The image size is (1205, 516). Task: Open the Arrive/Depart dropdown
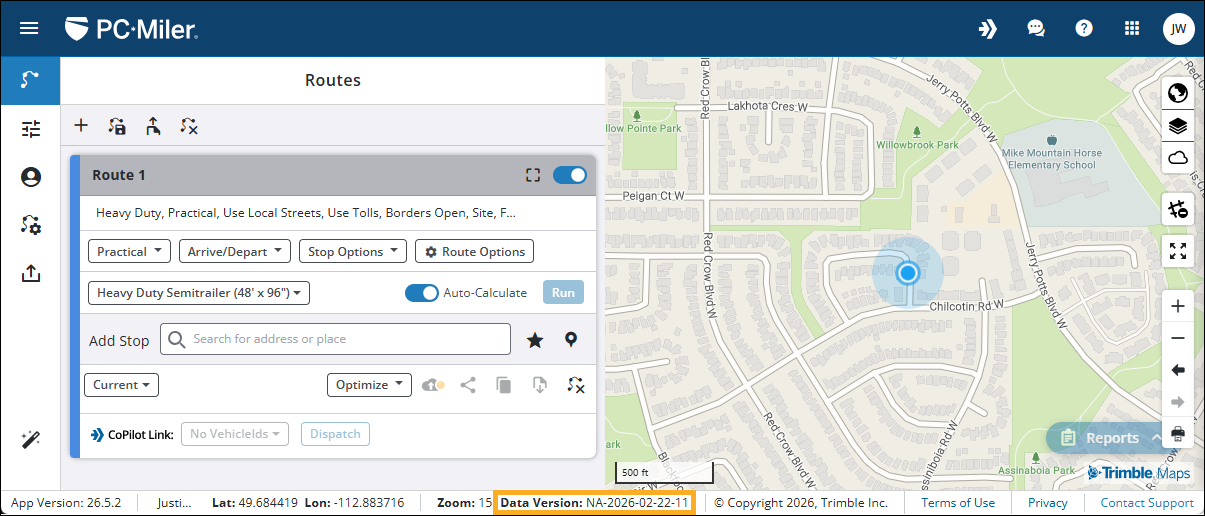[235, 252]
